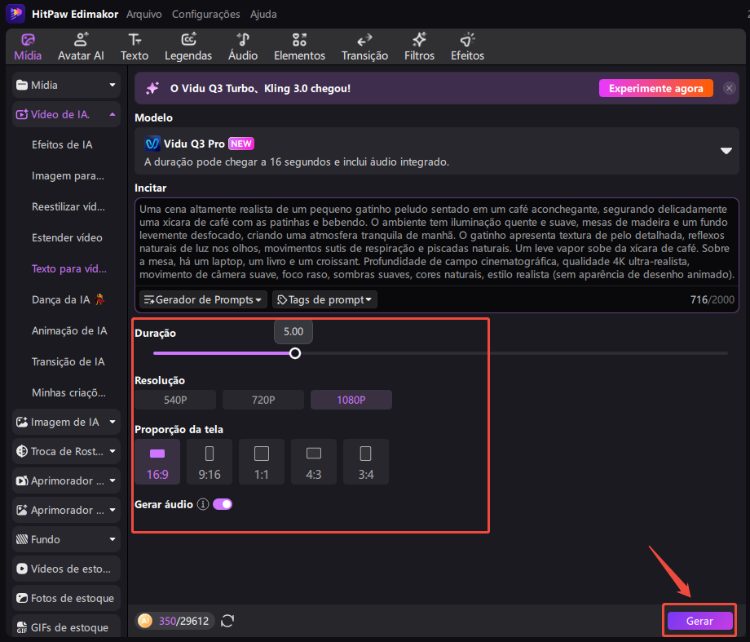Open Minhas criaçõ... in sidebar

[69, 393]
